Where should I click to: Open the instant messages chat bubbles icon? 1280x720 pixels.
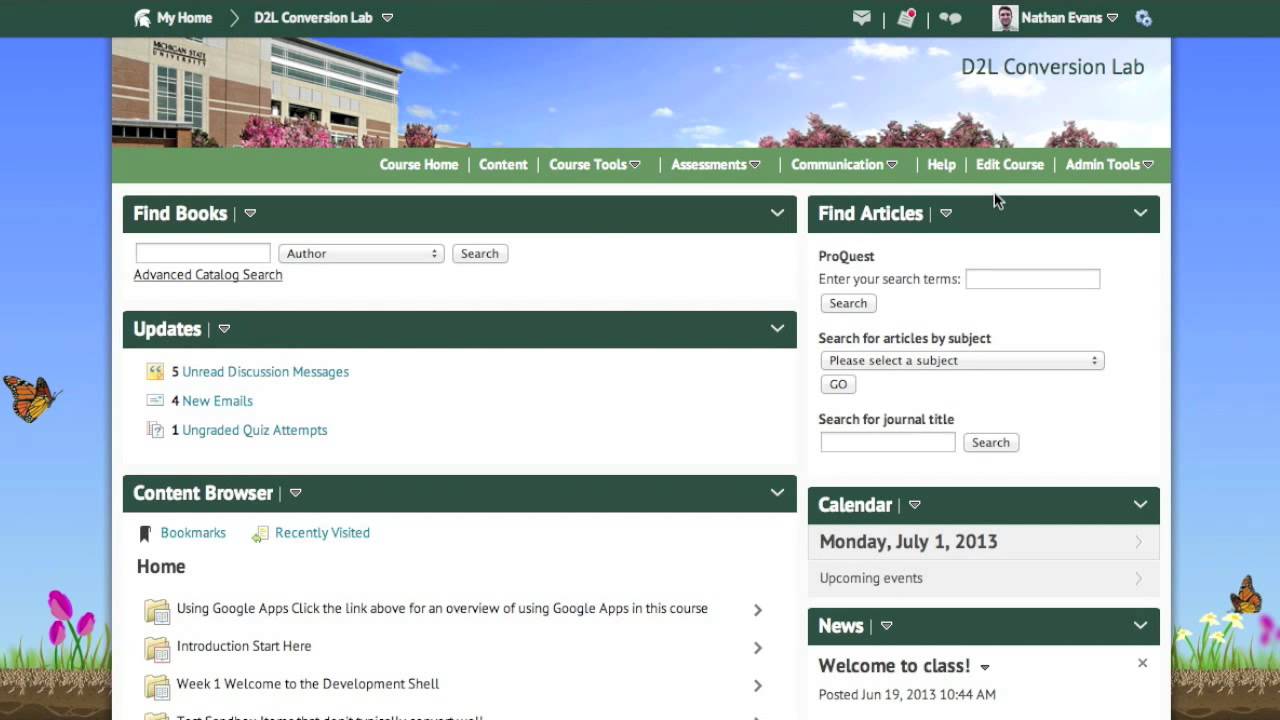950,18
